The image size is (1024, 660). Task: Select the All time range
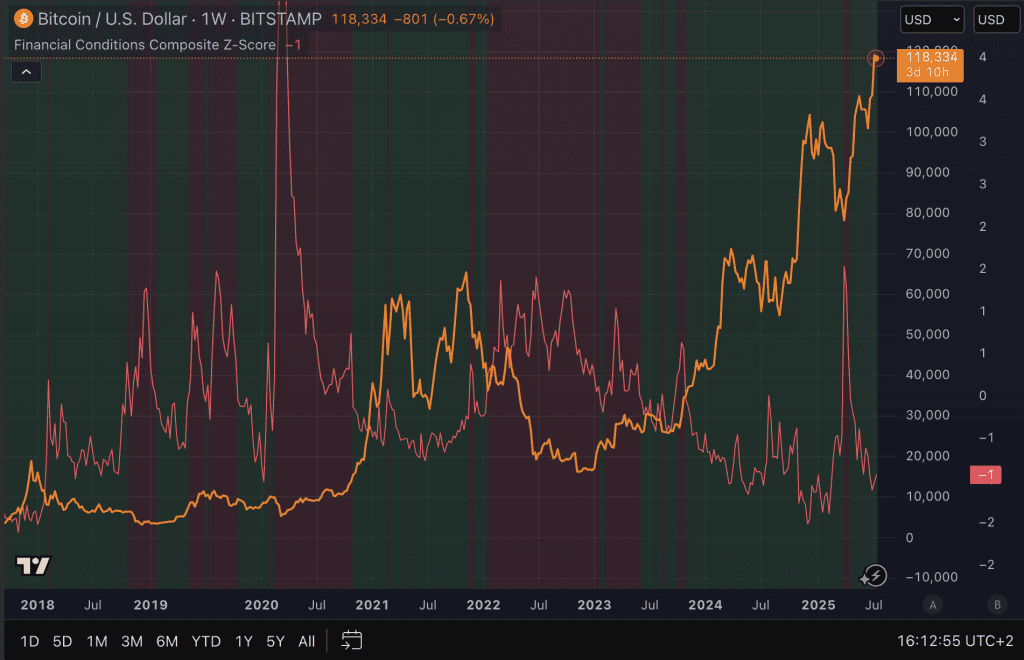pyautogui.click(x=306, y=641)
